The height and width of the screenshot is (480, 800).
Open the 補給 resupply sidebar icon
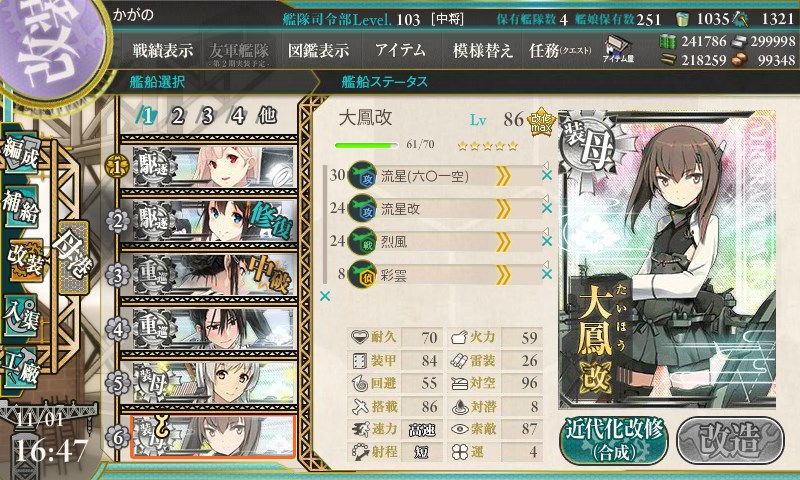20,206
